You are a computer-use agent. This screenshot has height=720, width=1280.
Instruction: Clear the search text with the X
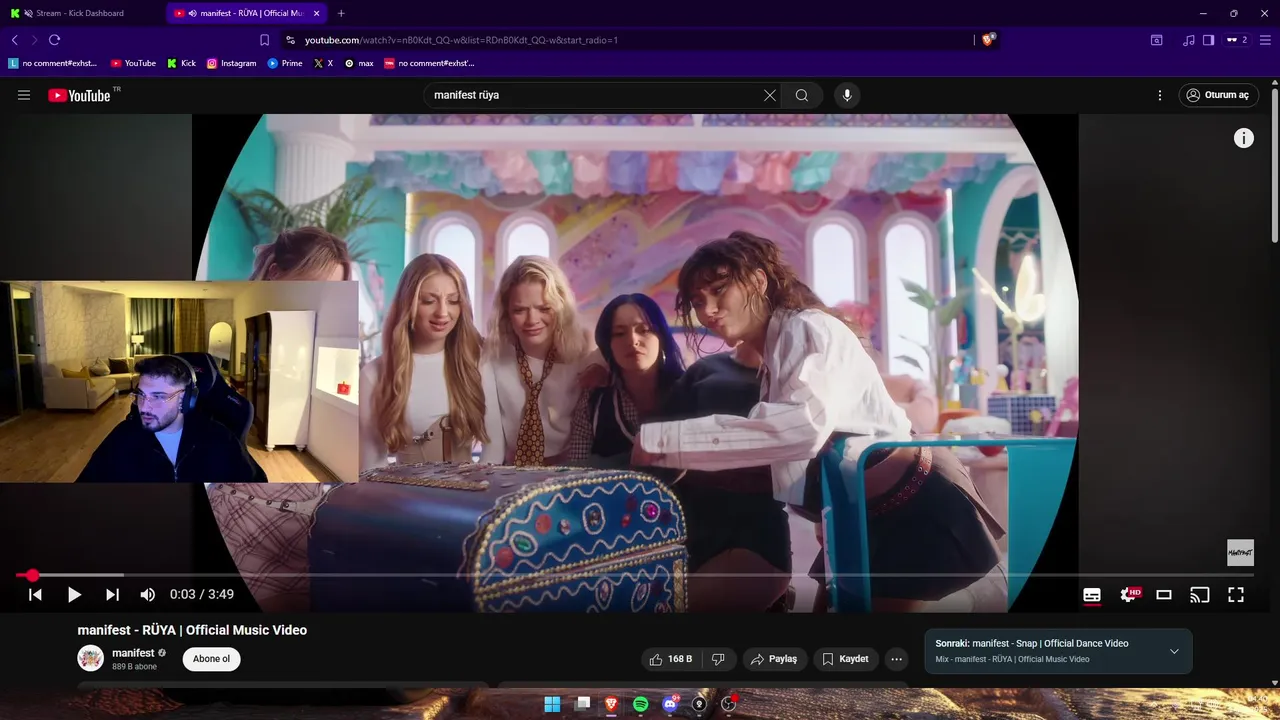(770, 95)
